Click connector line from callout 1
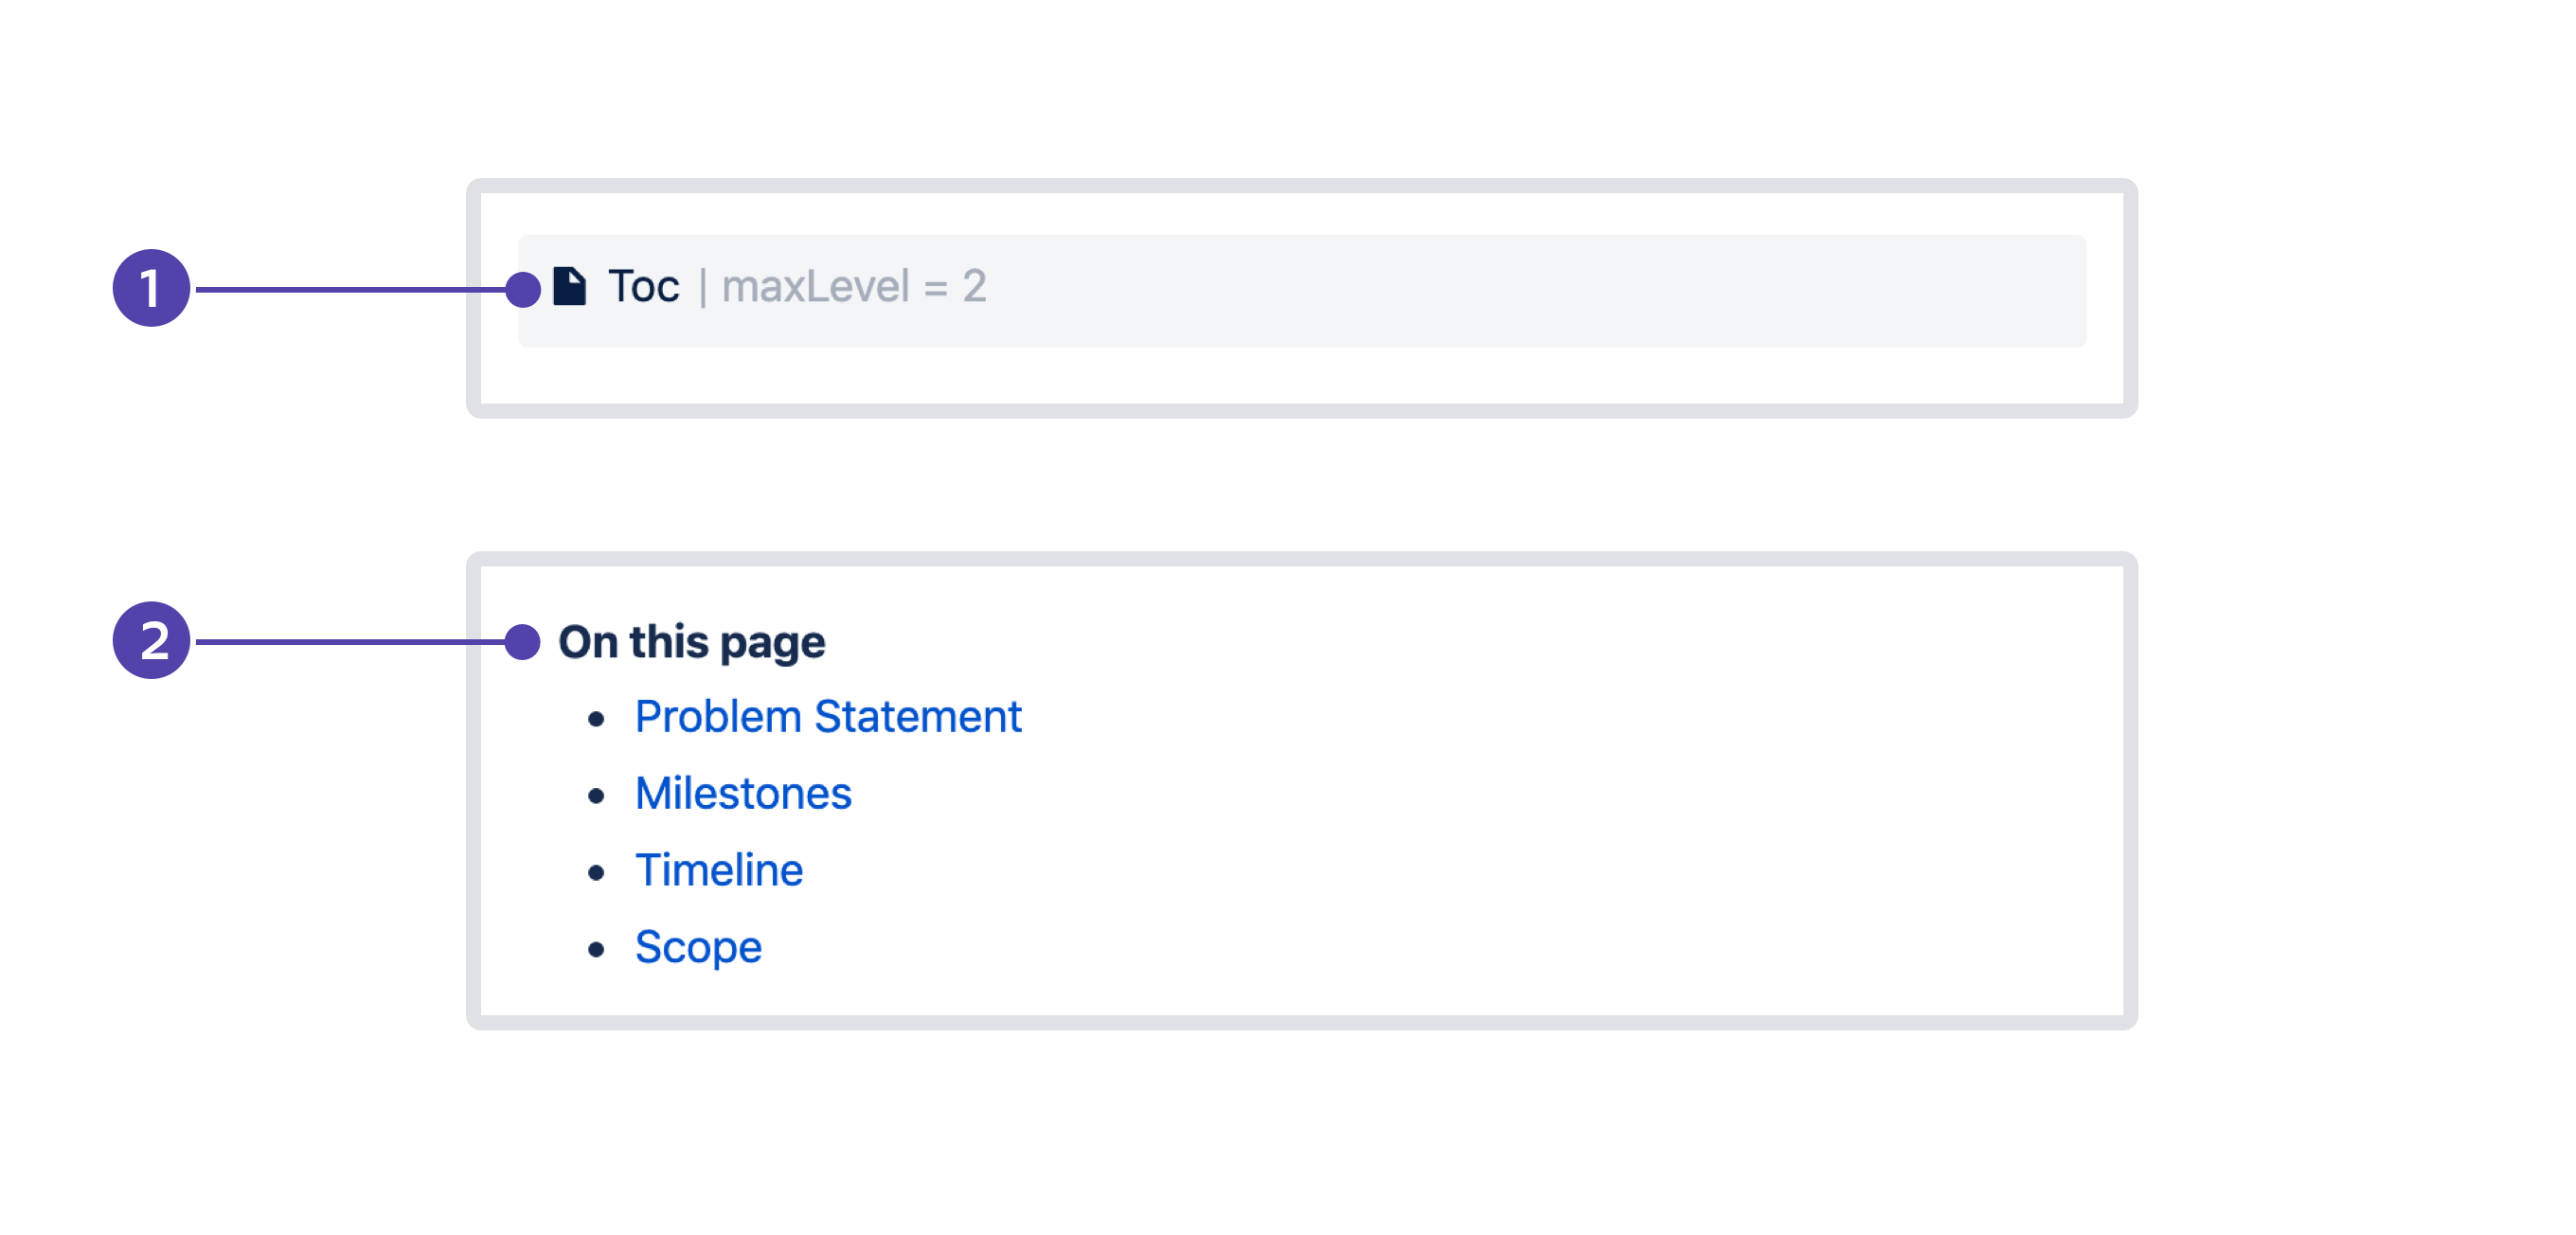The height and width of the screenshot is (1235, 2576). [x=350, y=289]
